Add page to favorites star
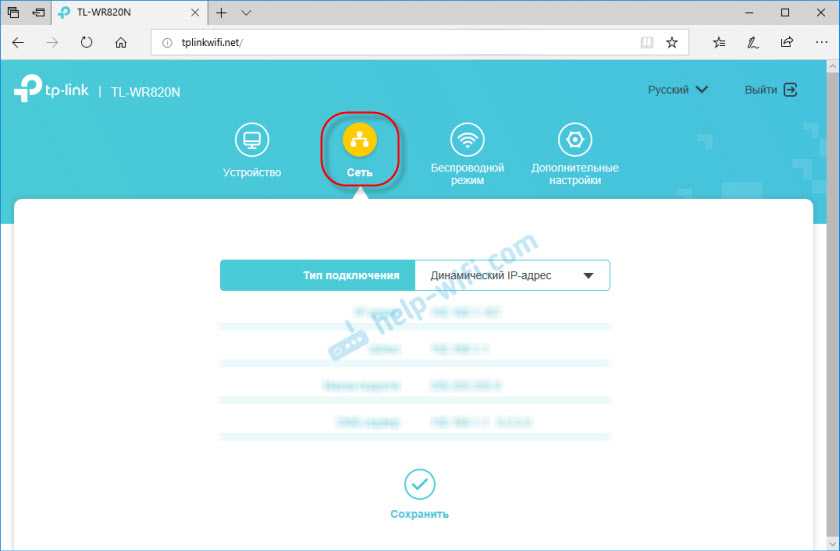840x551 pixels. tap(672, 42)
